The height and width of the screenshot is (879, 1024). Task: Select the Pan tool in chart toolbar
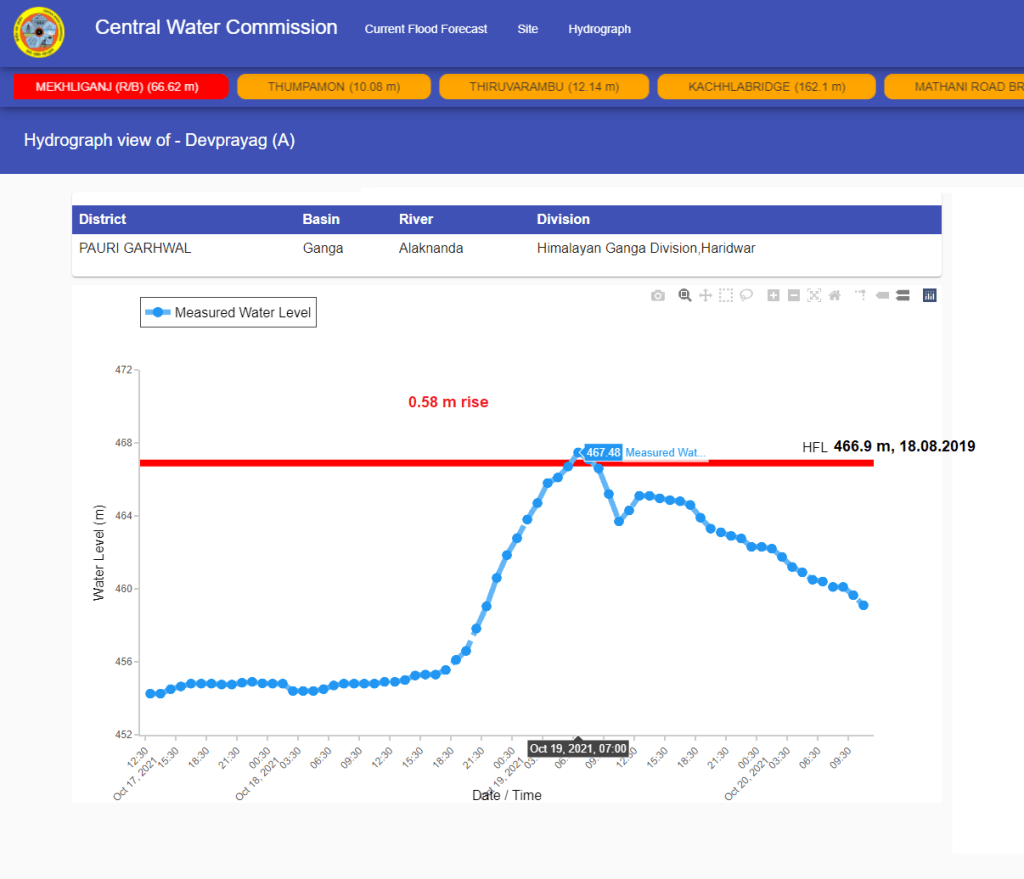705,295
